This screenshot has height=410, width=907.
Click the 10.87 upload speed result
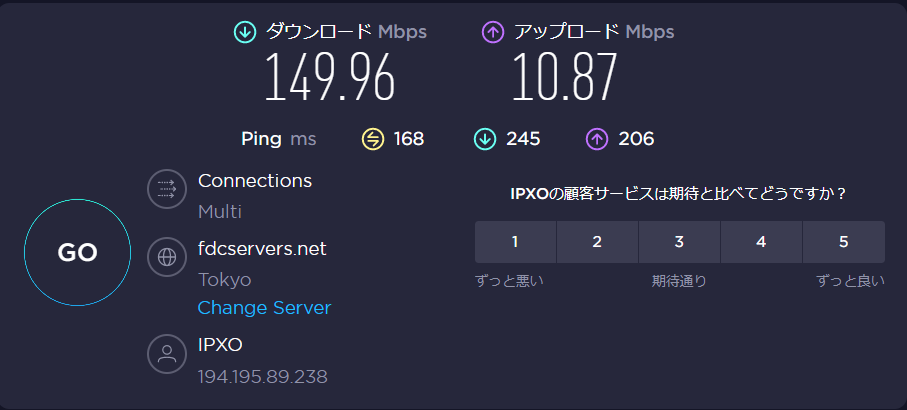pos(564,79)
